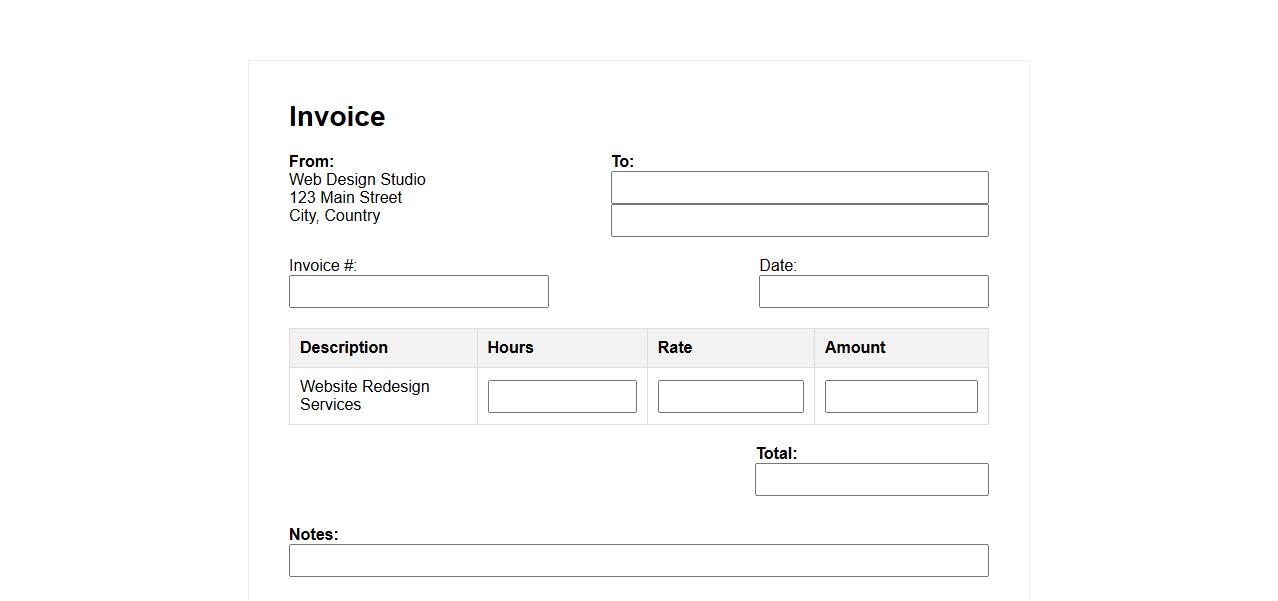Click the Web Design Studio sender name
Image resolution: width=1278 pixels, height=601 pixels.
click(357, 180)
